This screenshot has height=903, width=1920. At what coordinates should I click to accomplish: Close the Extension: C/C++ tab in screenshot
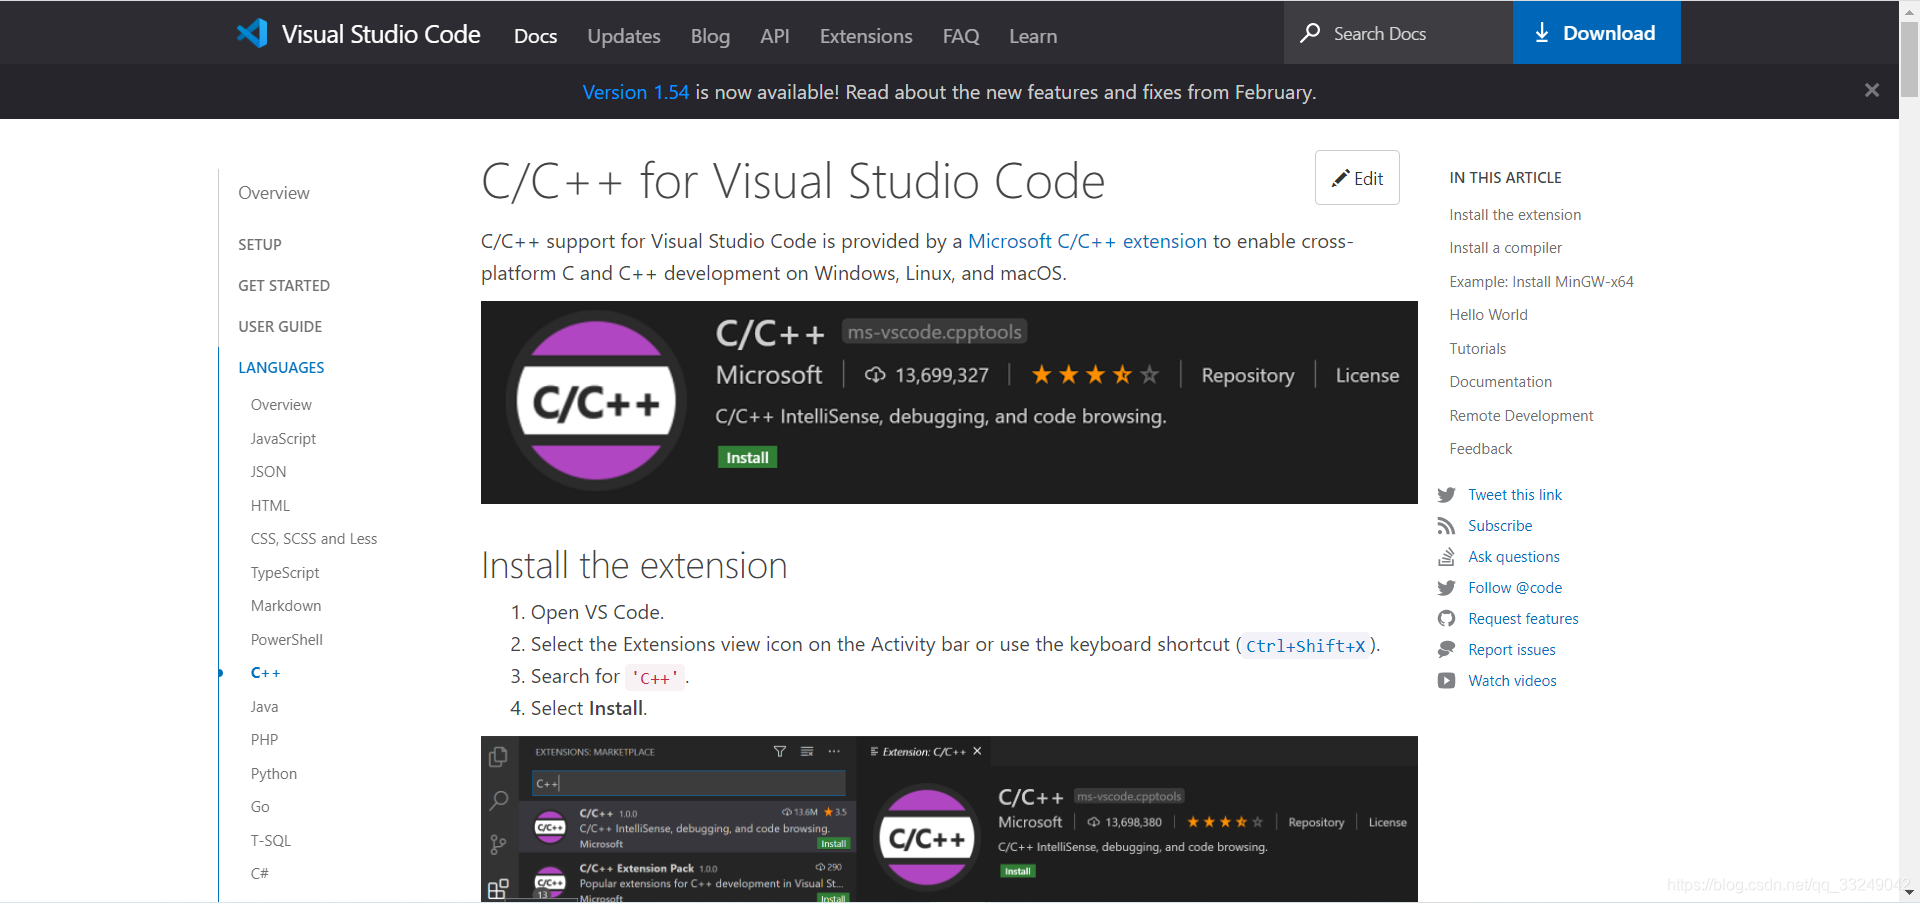click(977, 751)
